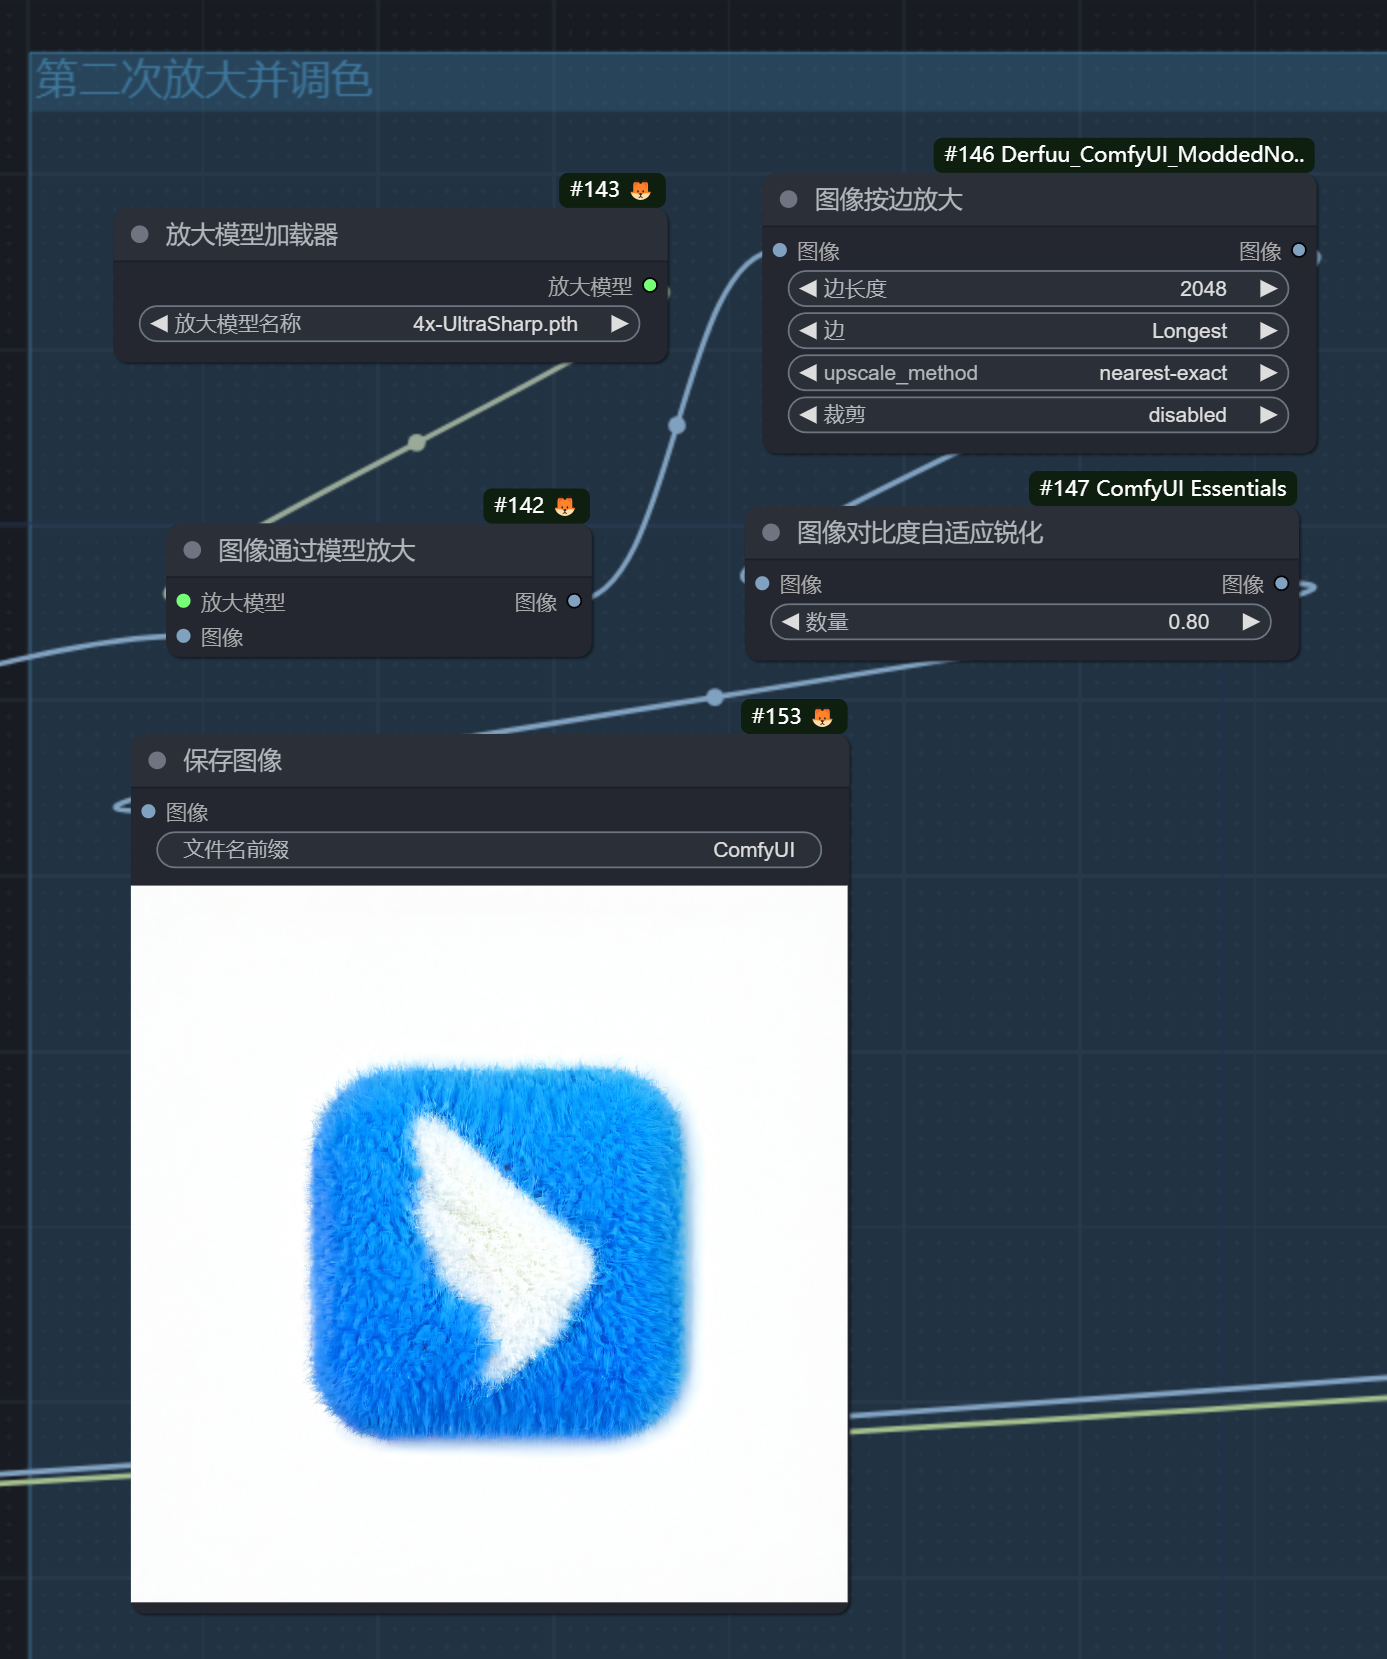The image size is (1387, 1659).
Task: Collapse the 图像按边放大 node via its title dot
Action: (788, 199)
